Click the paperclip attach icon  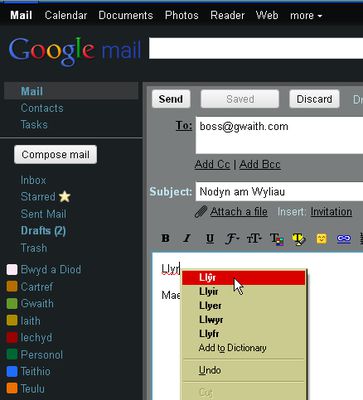point(201,212)
